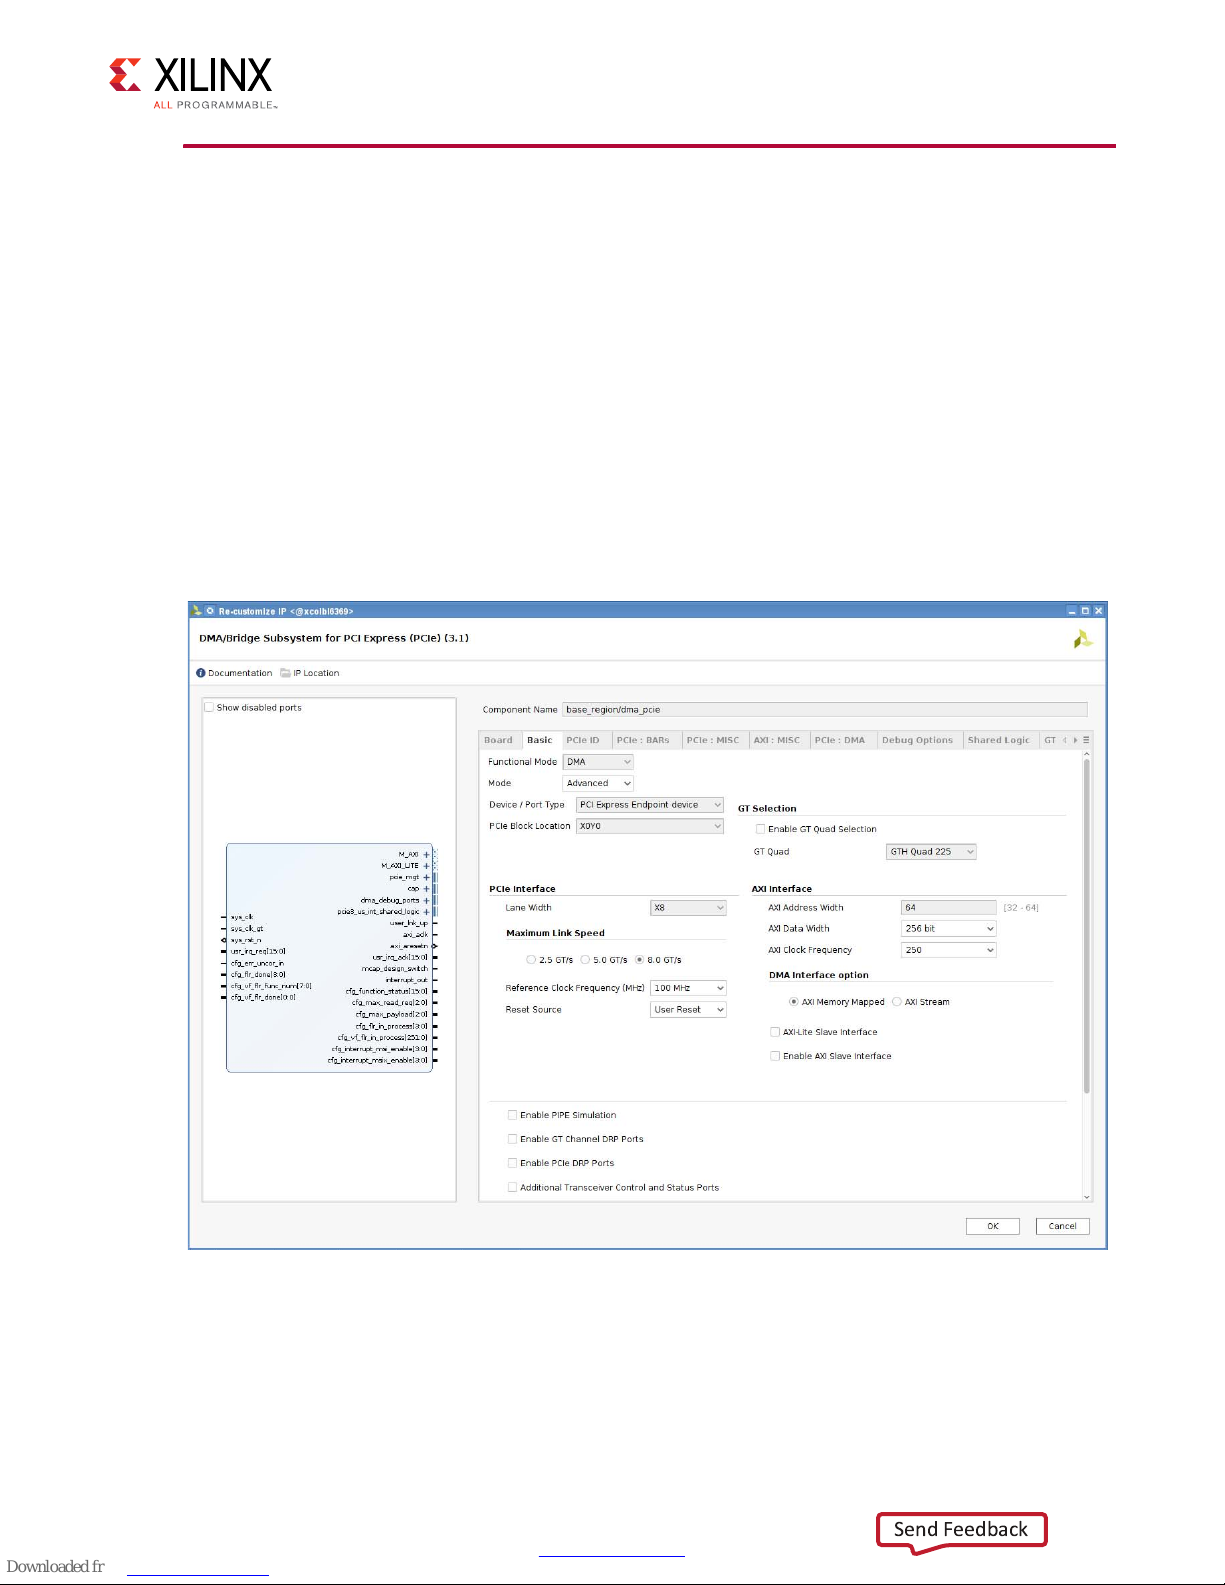Choose AXI Stream DMA interface
This screenshot has width=1225, height=1585.
click(x=897, y=1002)
